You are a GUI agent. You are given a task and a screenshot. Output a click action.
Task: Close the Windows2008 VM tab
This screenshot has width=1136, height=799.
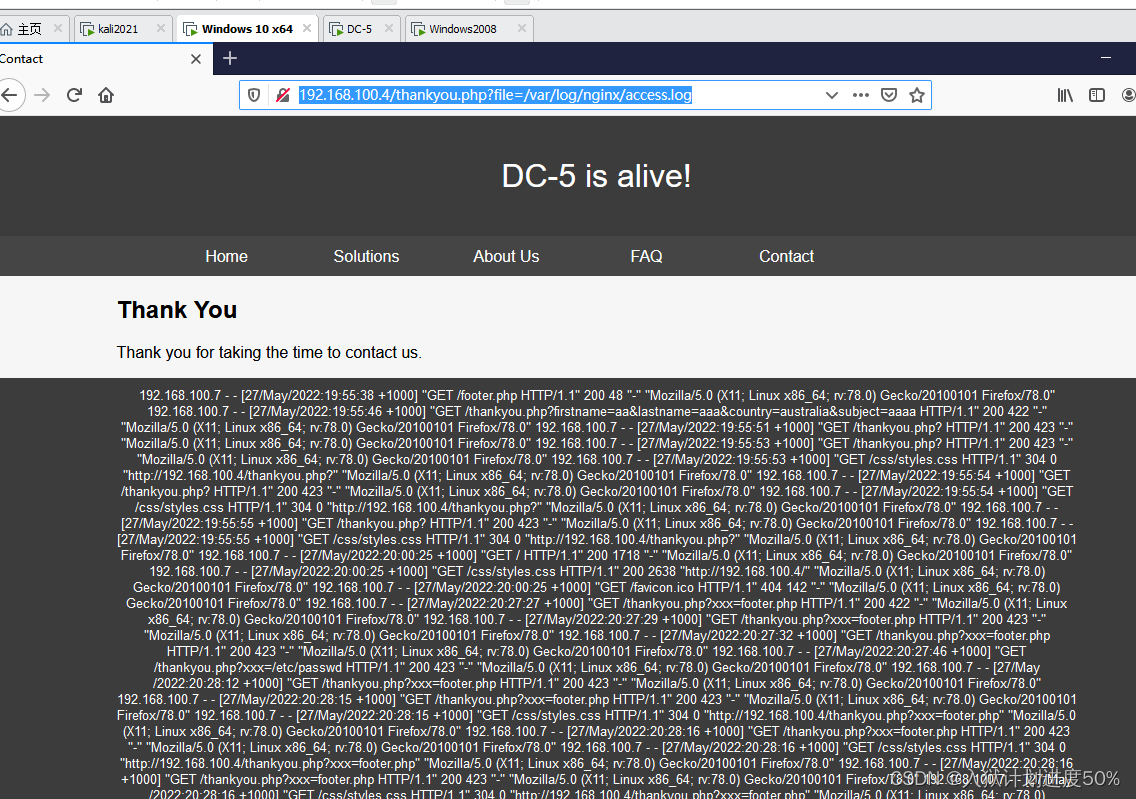click(x=522, y=28)
